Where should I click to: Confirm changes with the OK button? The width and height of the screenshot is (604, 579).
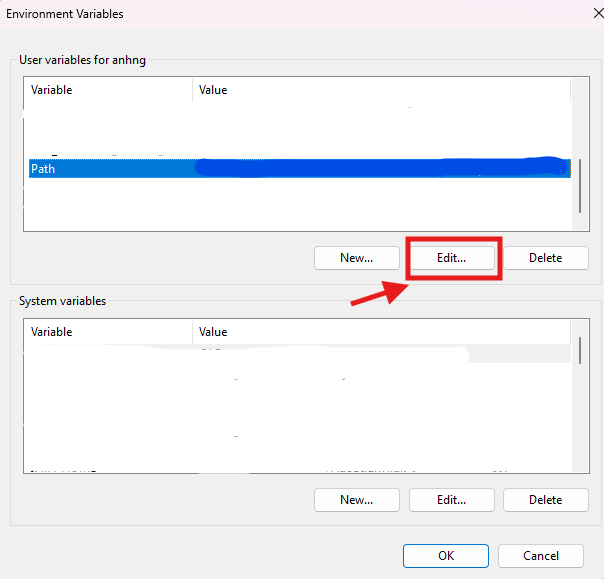445,555
